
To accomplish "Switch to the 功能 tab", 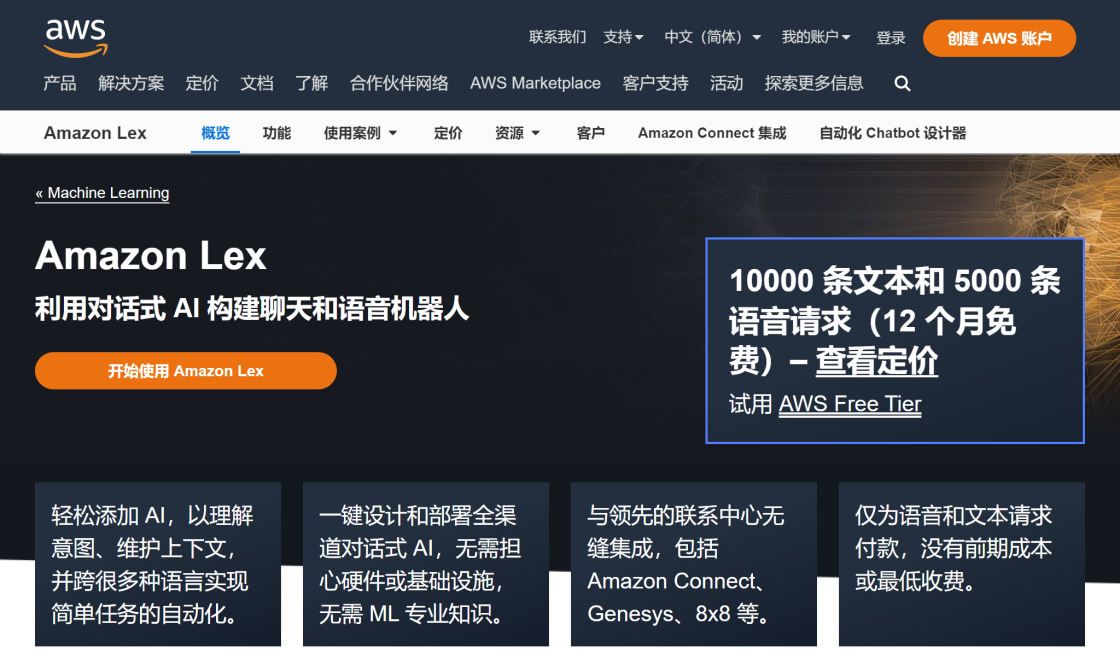I will click(x=277, y=133).
